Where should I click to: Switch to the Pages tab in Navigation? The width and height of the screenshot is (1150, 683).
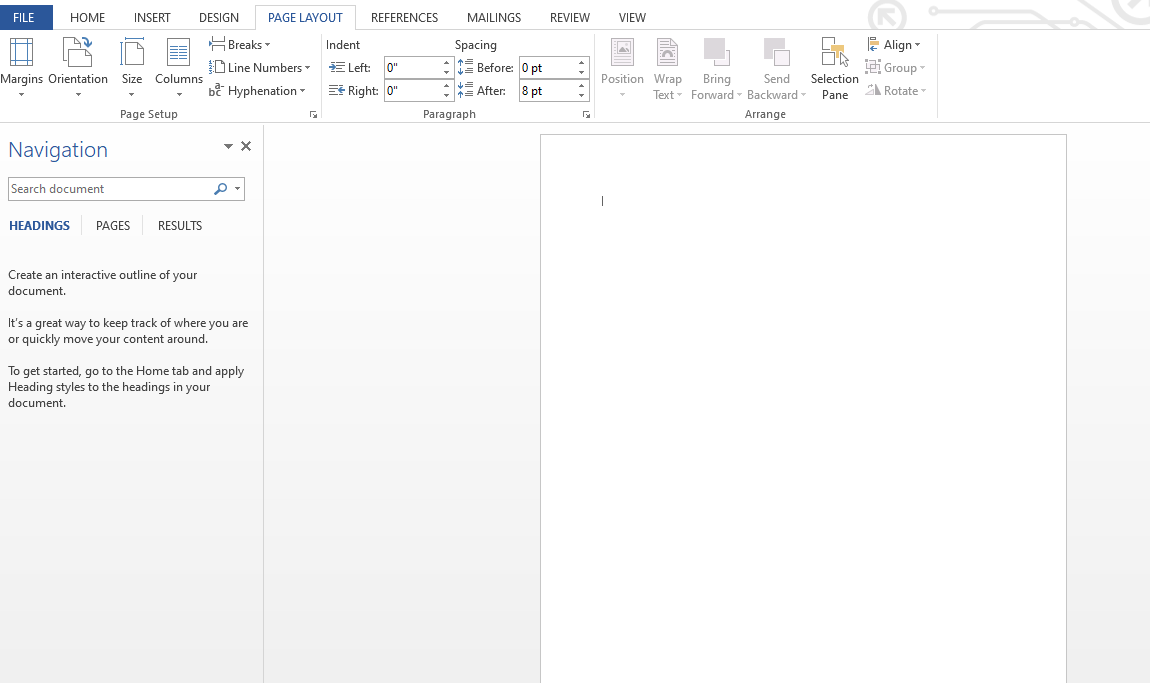[112, 225]
